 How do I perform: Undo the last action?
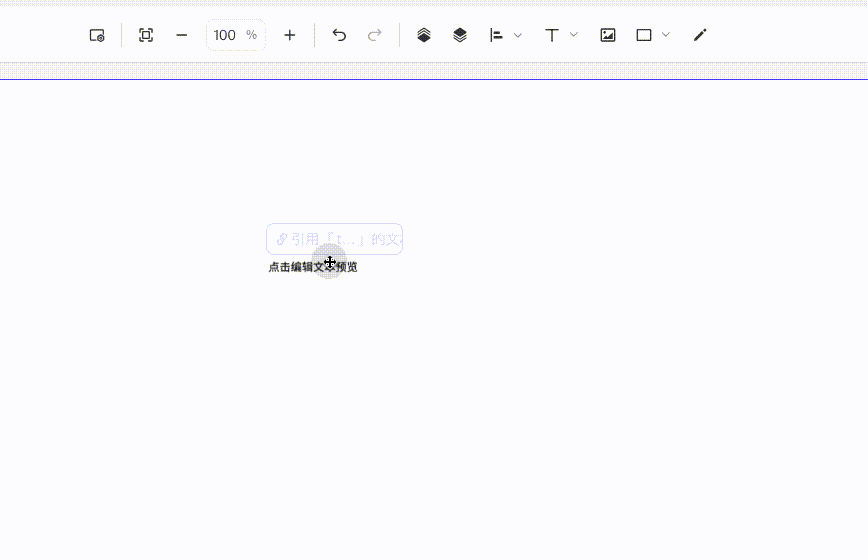tap(339, 35)
